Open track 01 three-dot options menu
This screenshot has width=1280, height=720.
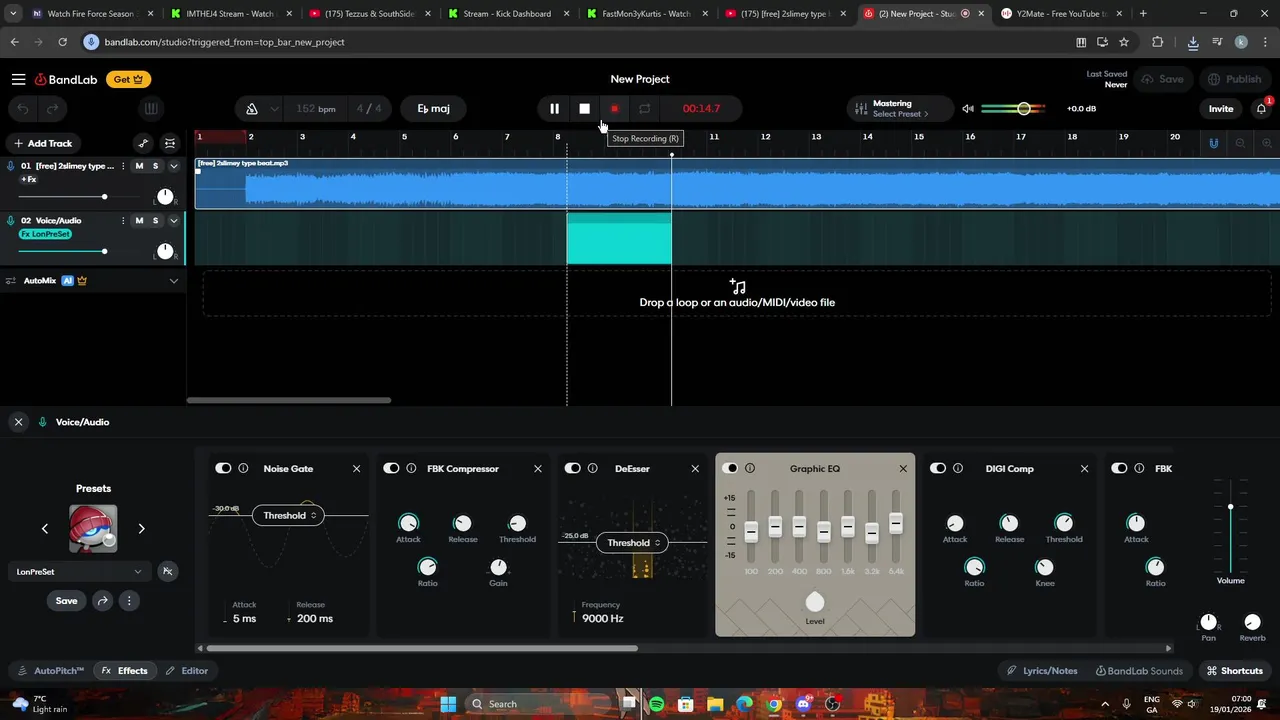pos(123,166)
